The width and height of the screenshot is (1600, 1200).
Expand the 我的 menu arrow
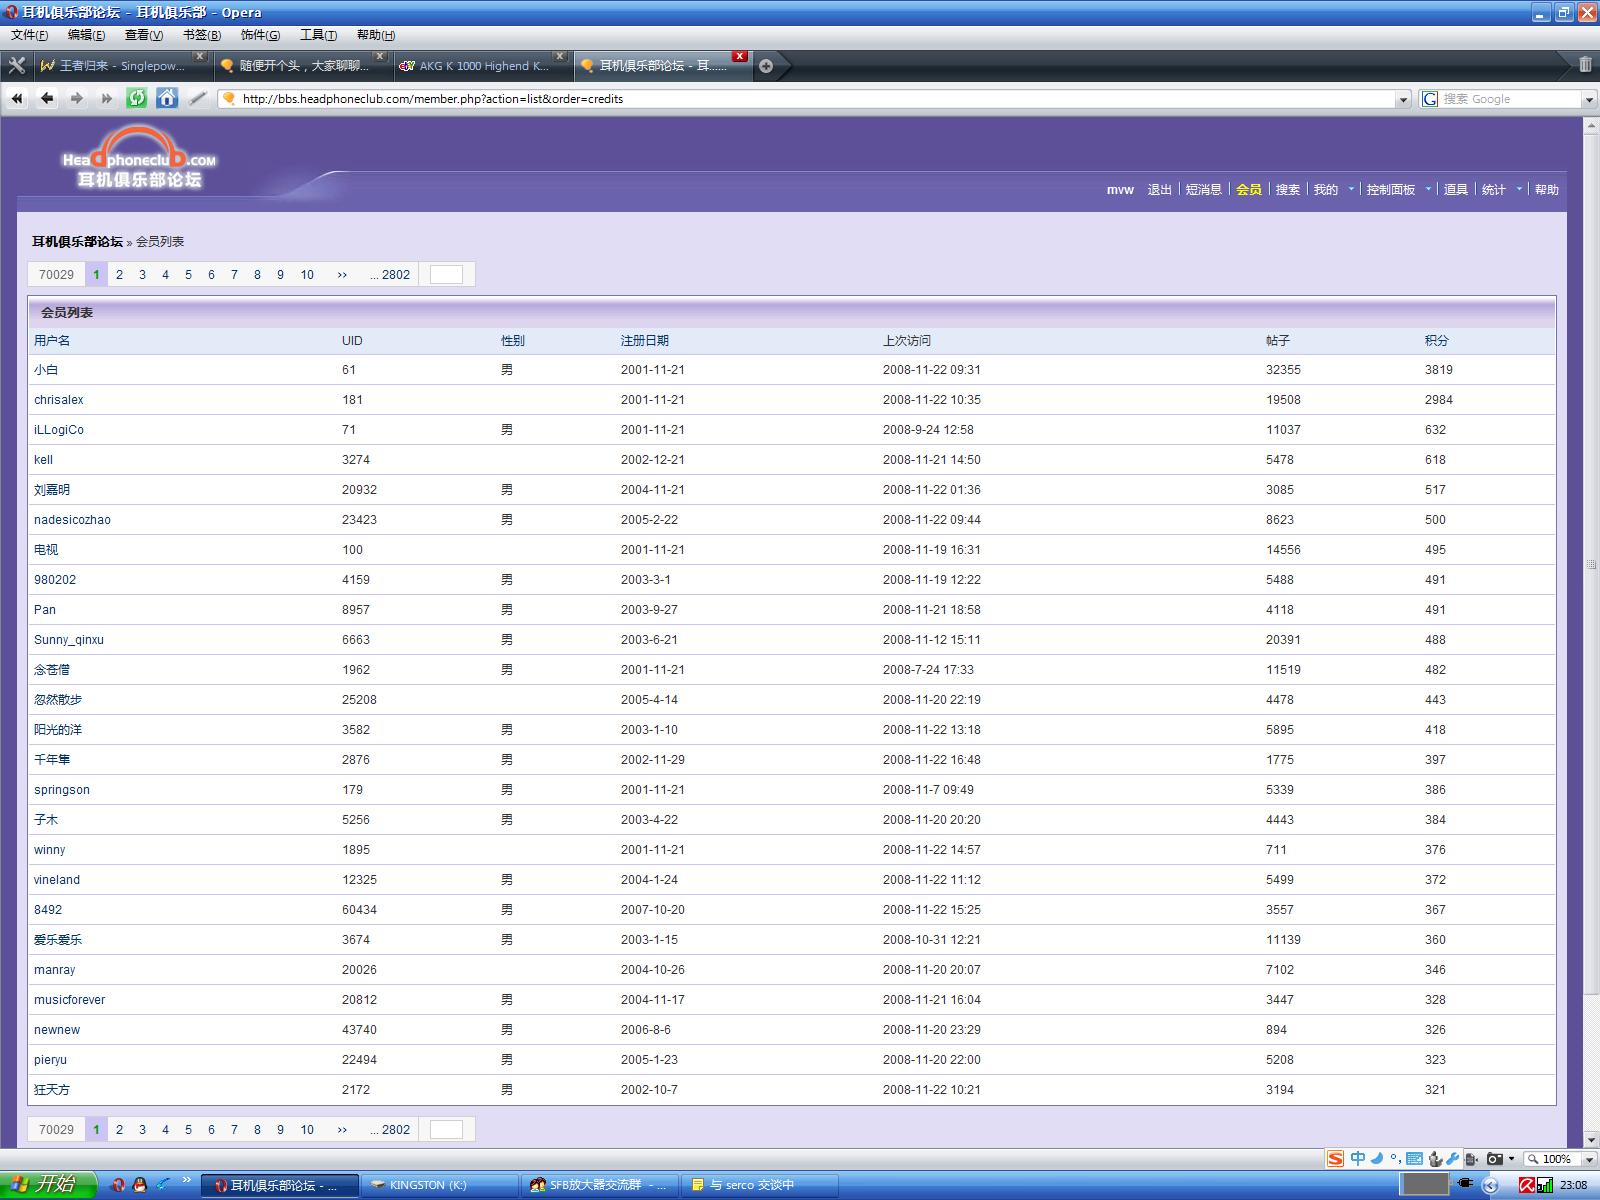(x=1351, y=189)
